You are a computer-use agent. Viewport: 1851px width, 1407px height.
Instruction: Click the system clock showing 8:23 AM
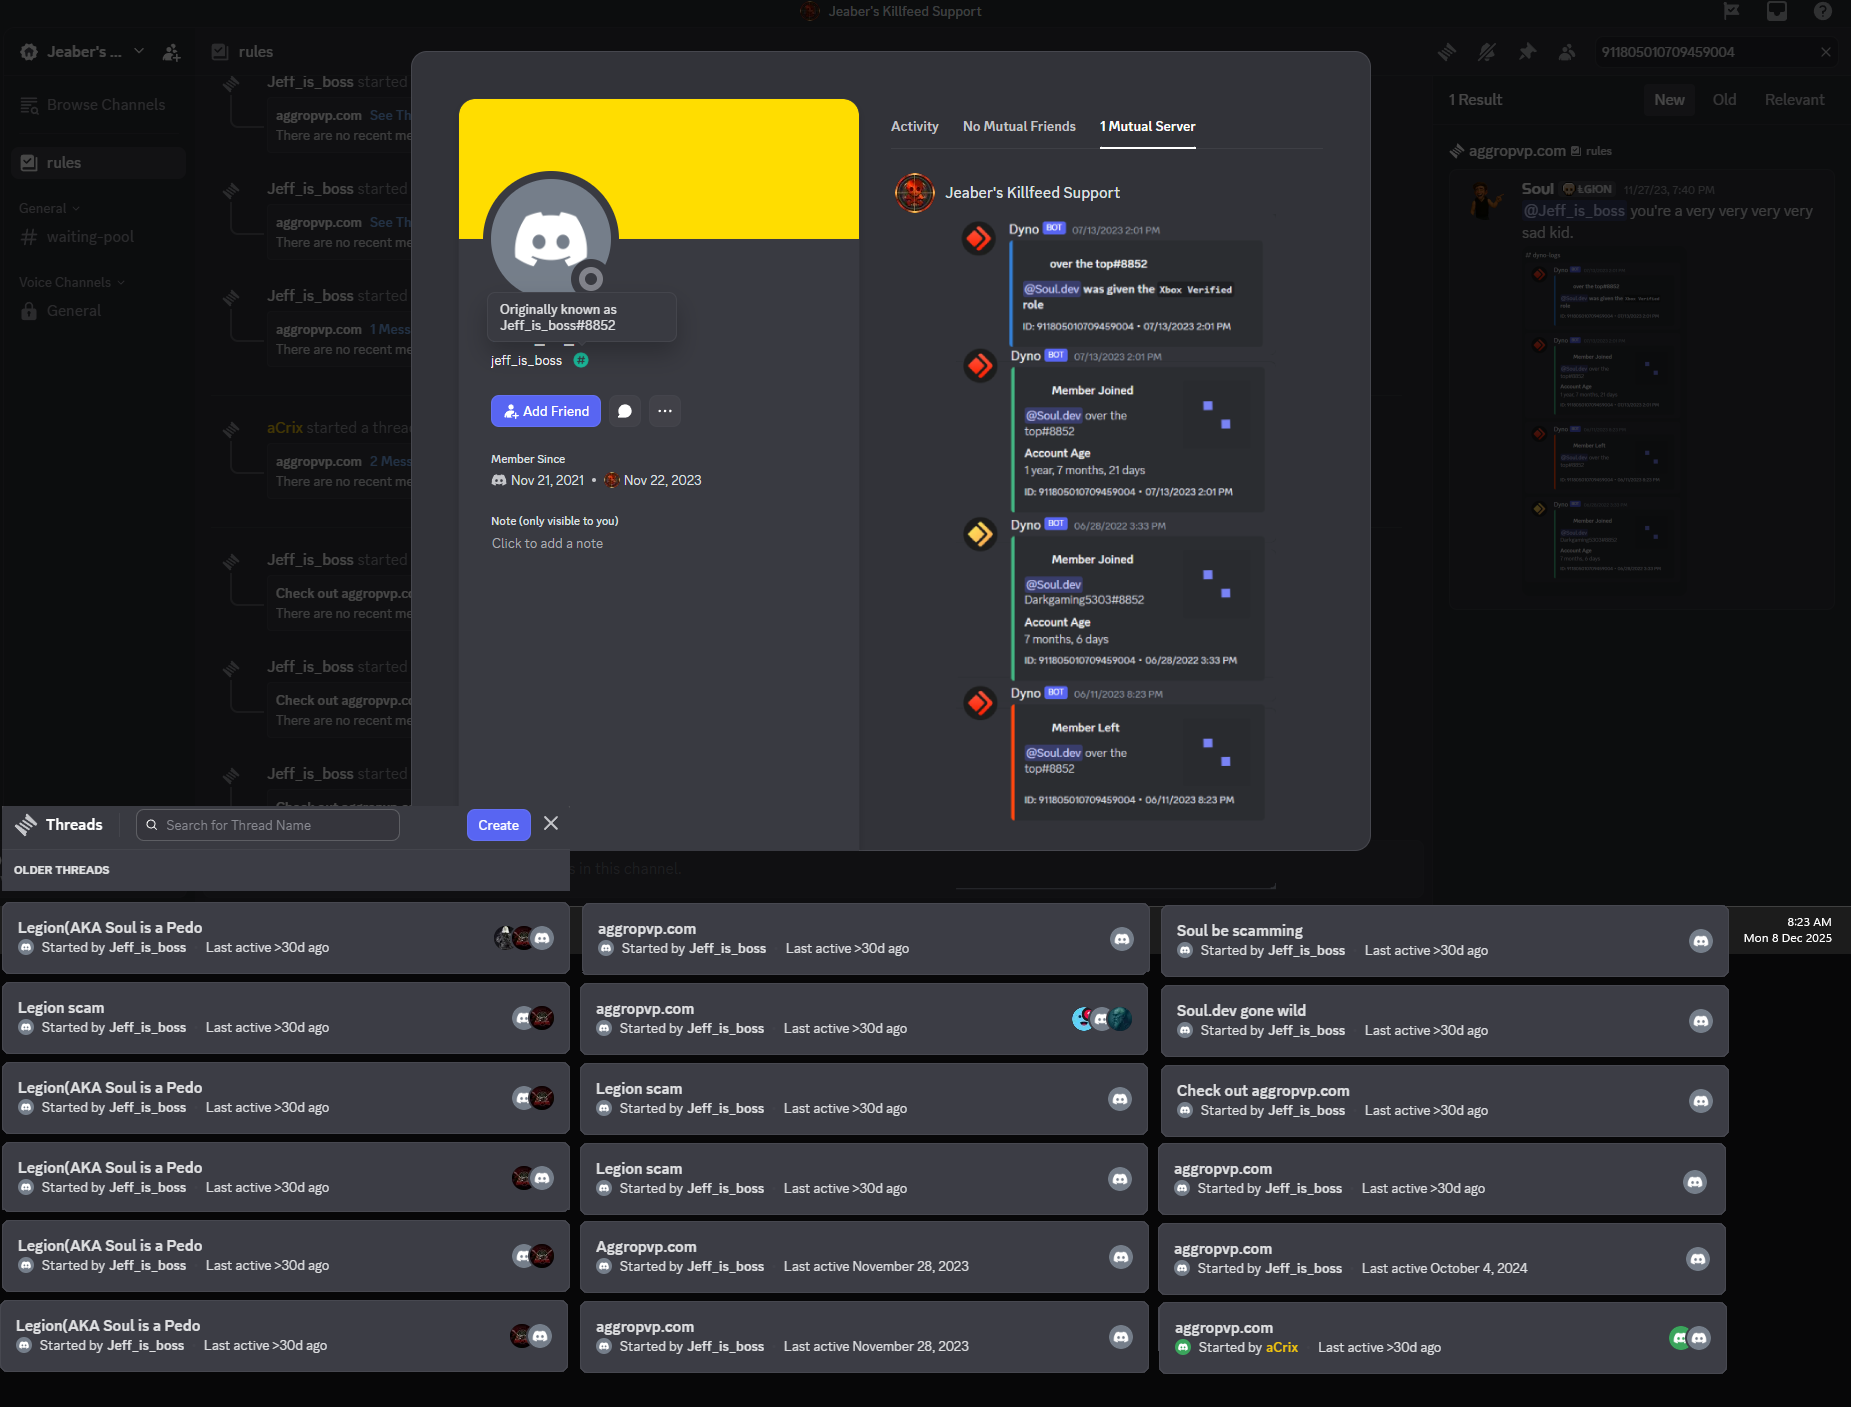[x=1809, y=922]
